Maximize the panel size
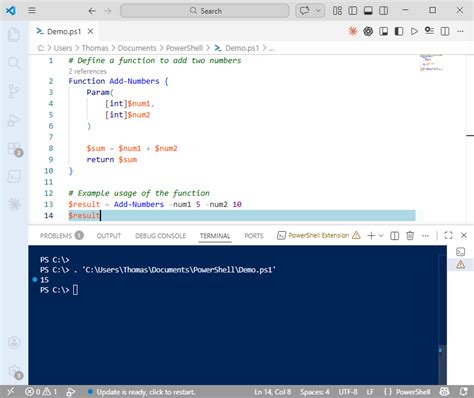Screen dimensions: 474x398 (x=448, y=235)
